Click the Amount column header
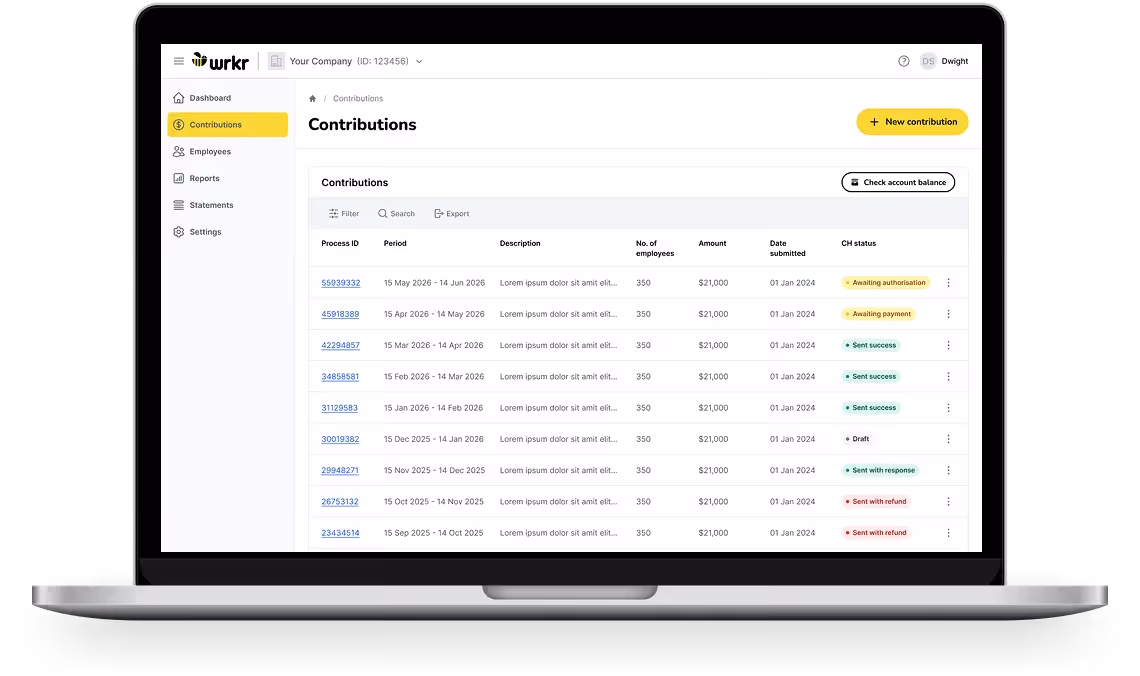 [x=712, y=244]
